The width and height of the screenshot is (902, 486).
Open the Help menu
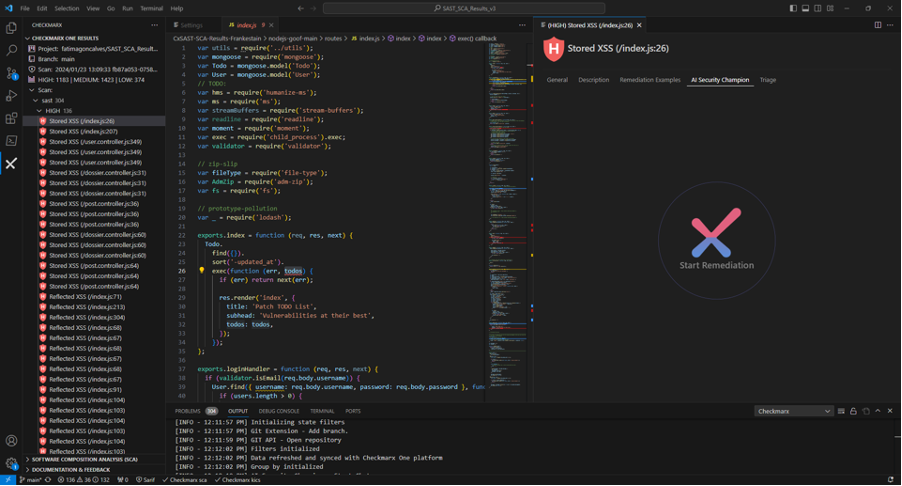[x=177, y=9]
